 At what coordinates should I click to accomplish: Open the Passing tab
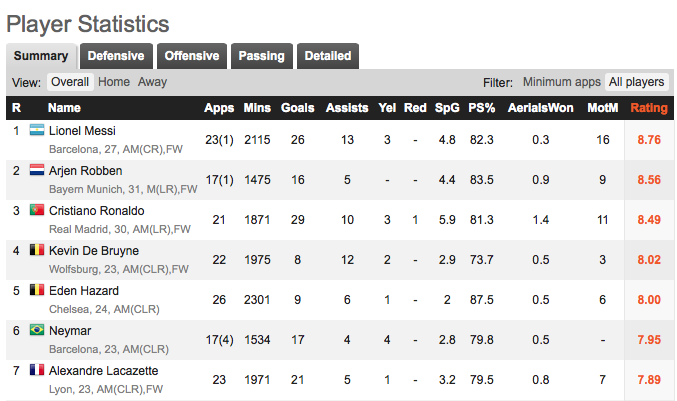tap(261, 56)
